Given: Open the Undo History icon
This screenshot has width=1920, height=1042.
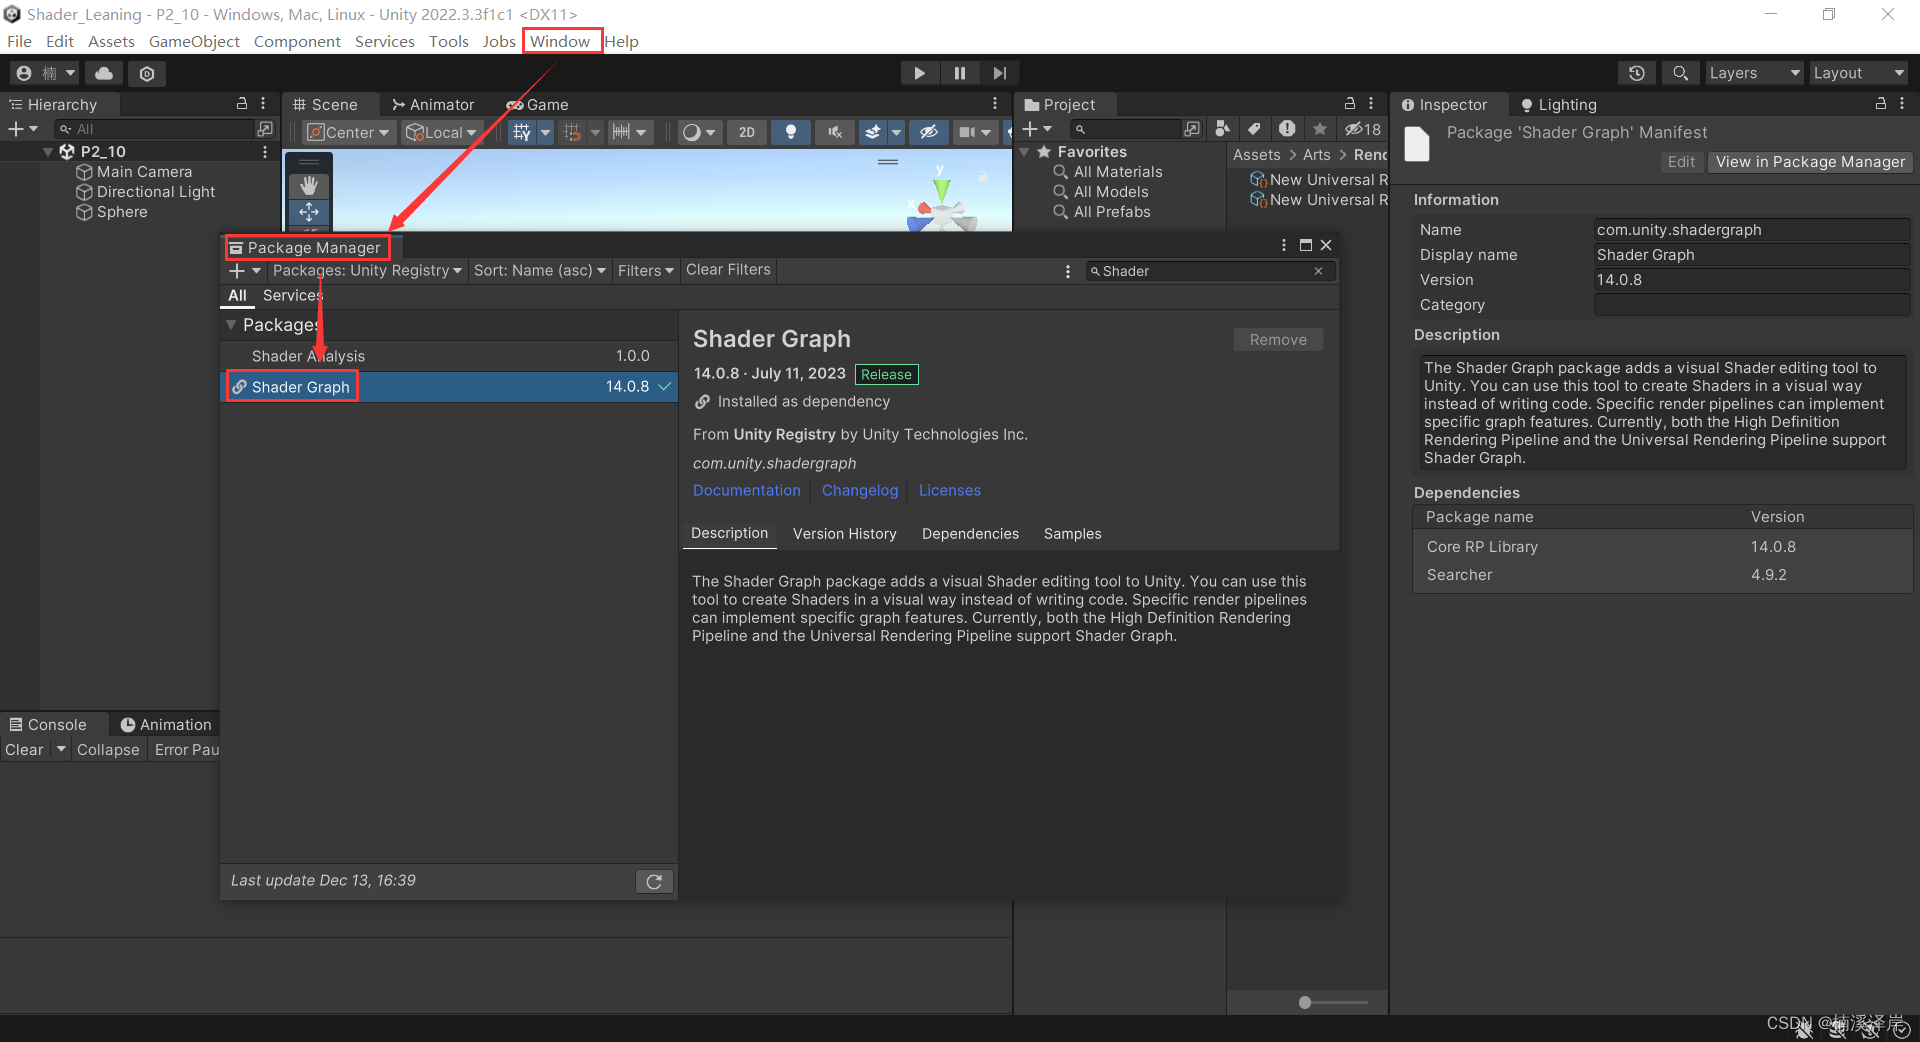Looking at the screenshot, I should tap(1636, 73).
